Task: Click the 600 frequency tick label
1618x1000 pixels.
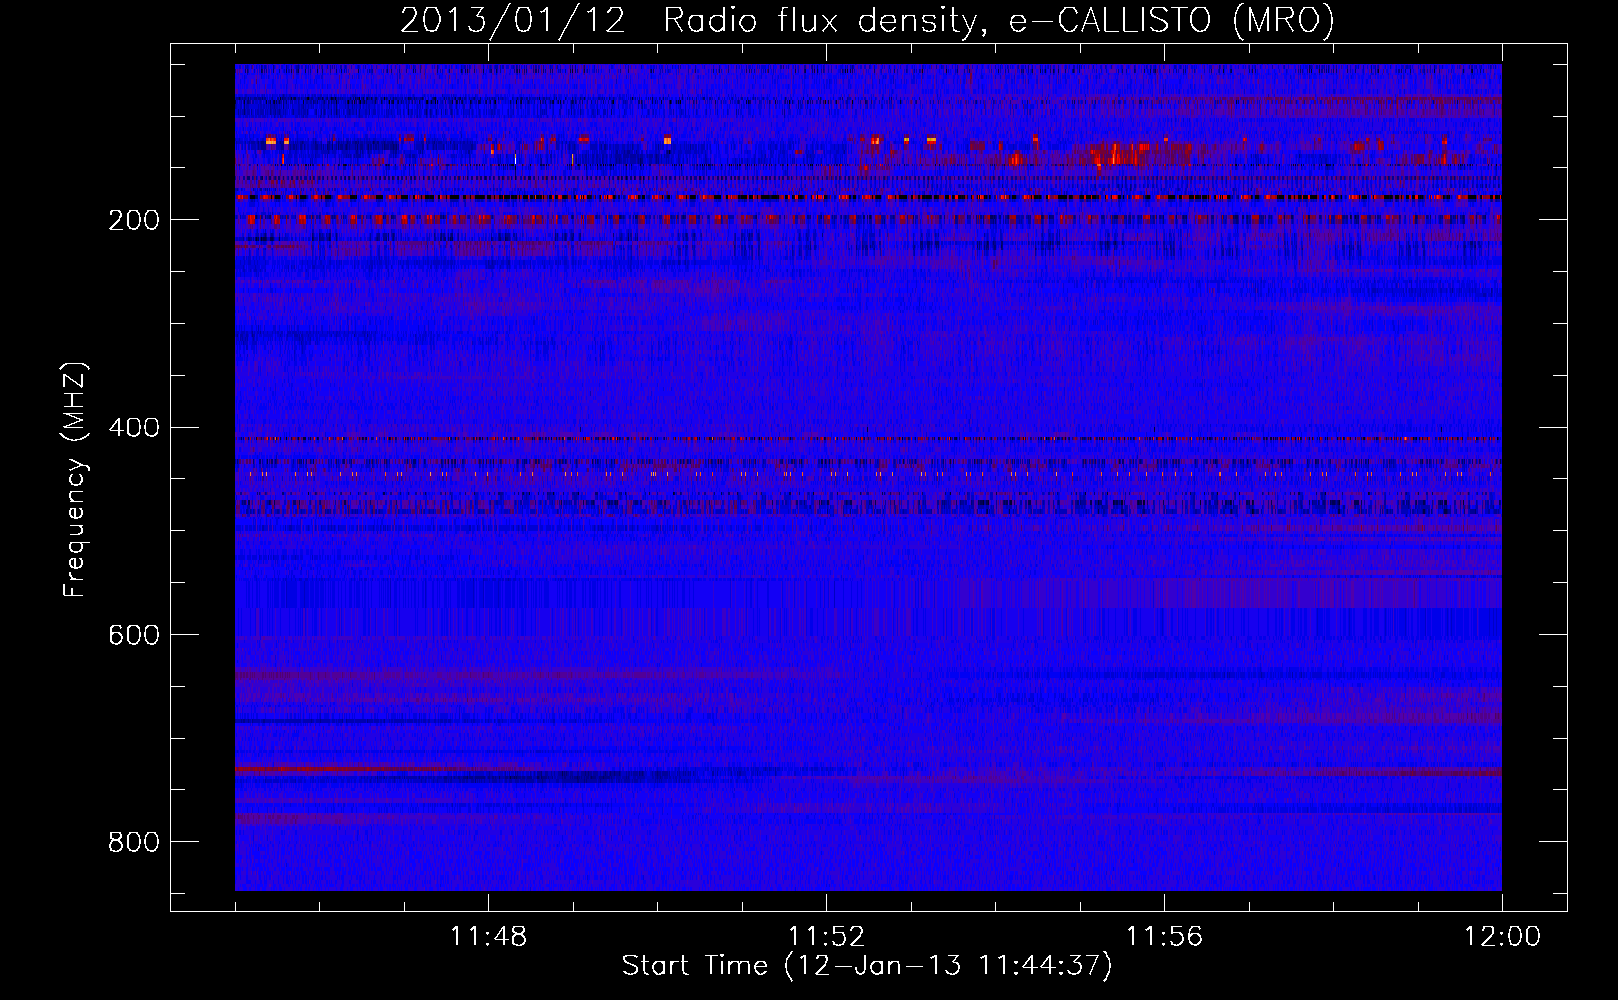Action: (x=134, y=636)
